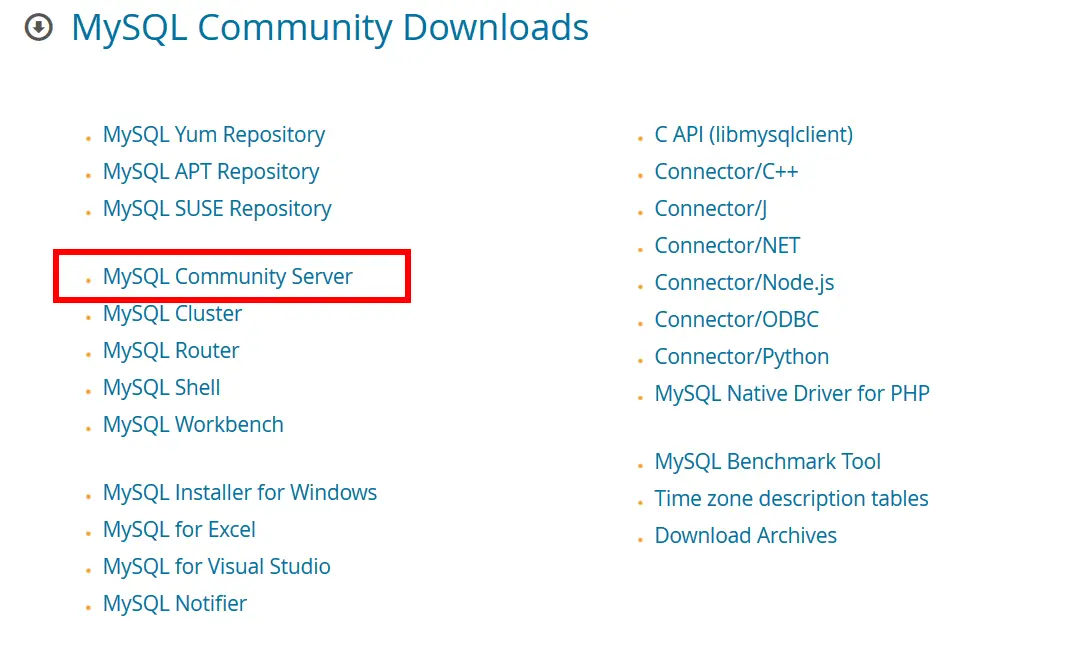Open the Connector/Python link
Viewport: 1083px width, 660px height.
742,357
